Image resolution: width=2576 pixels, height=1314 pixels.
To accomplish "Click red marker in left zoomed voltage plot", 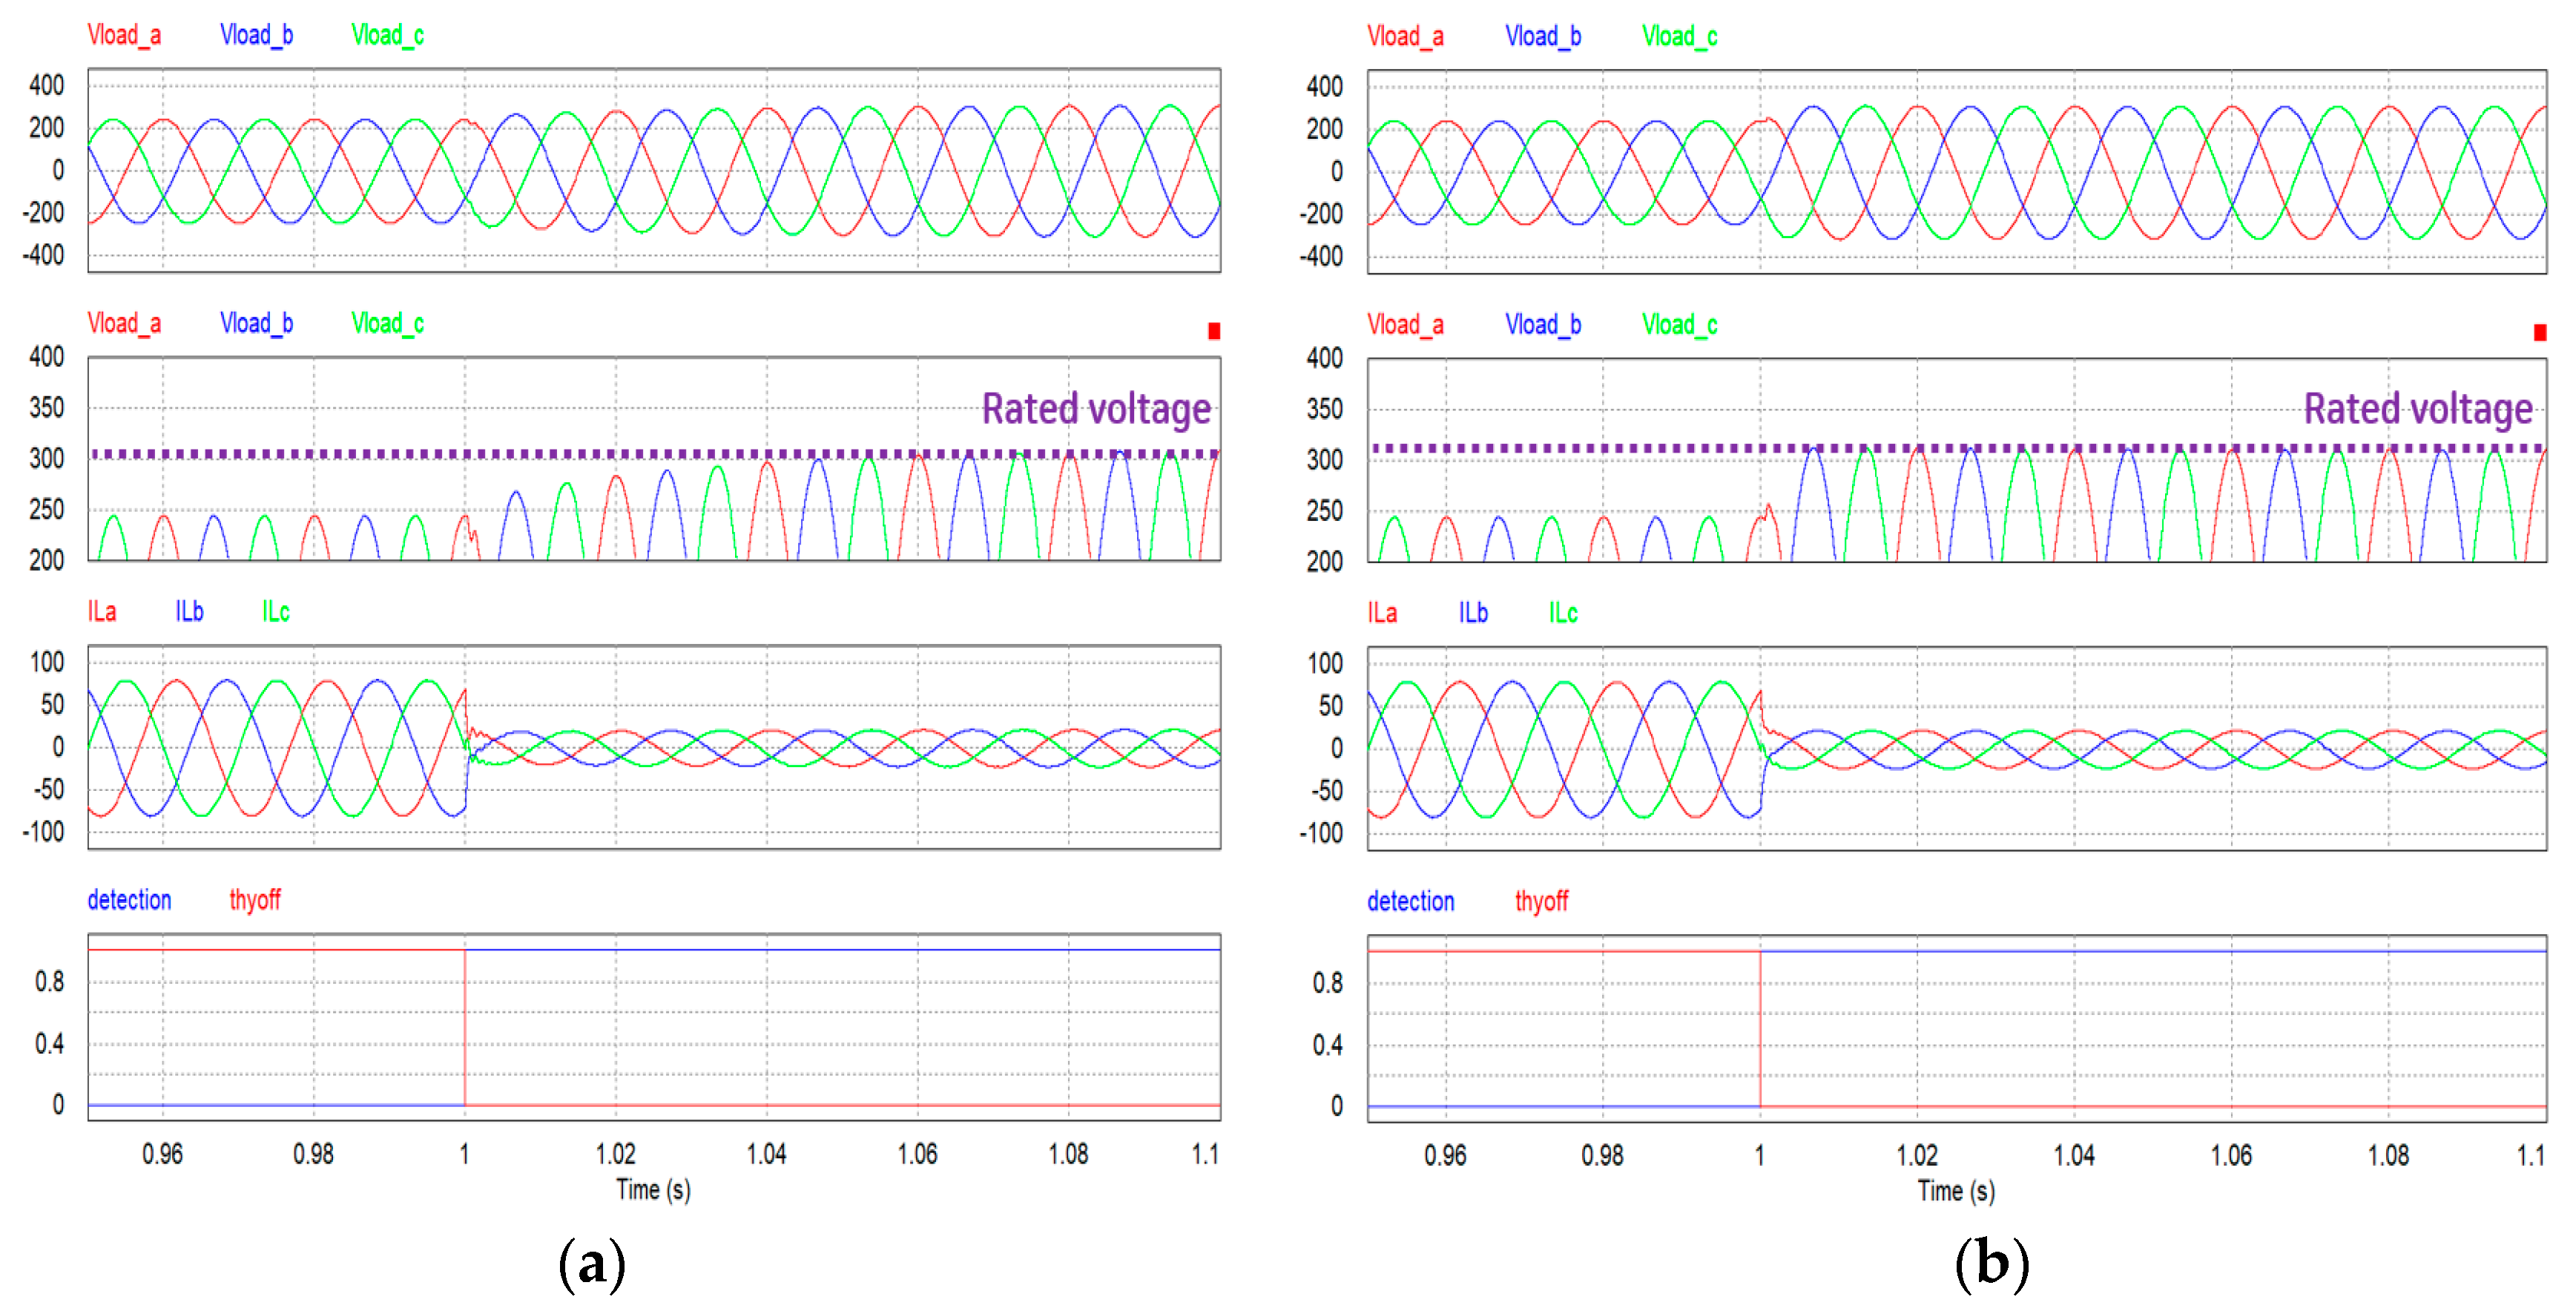I will pos(1214,331).
